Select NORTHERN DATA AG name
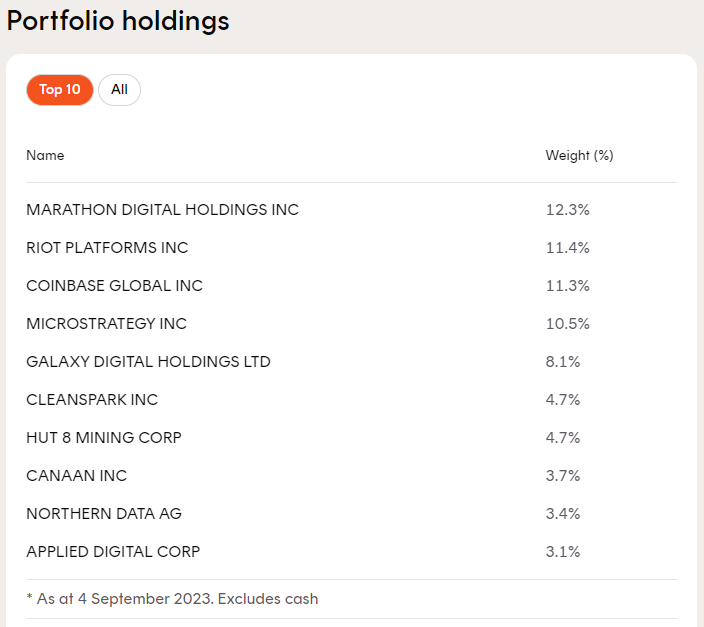This screenshot has height=627, width=704. pyautogui.click(x=104, y=513)
